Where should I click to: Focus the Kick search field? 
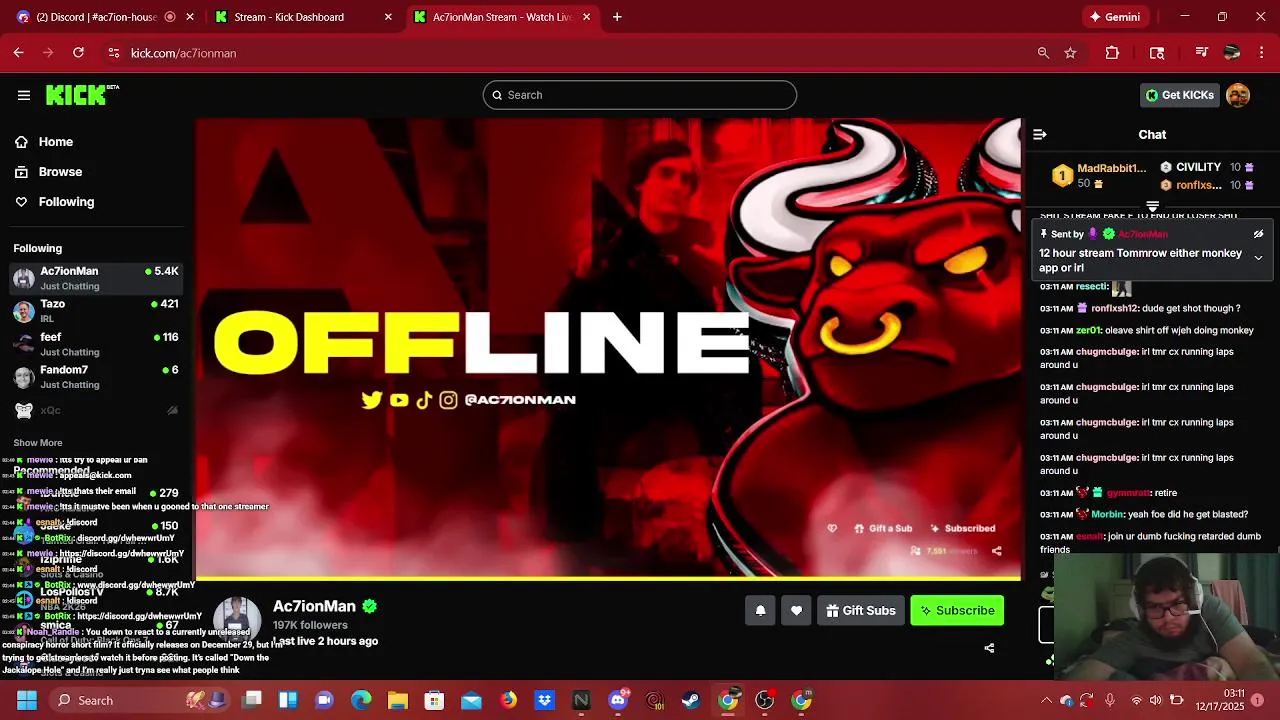point(640,95)
